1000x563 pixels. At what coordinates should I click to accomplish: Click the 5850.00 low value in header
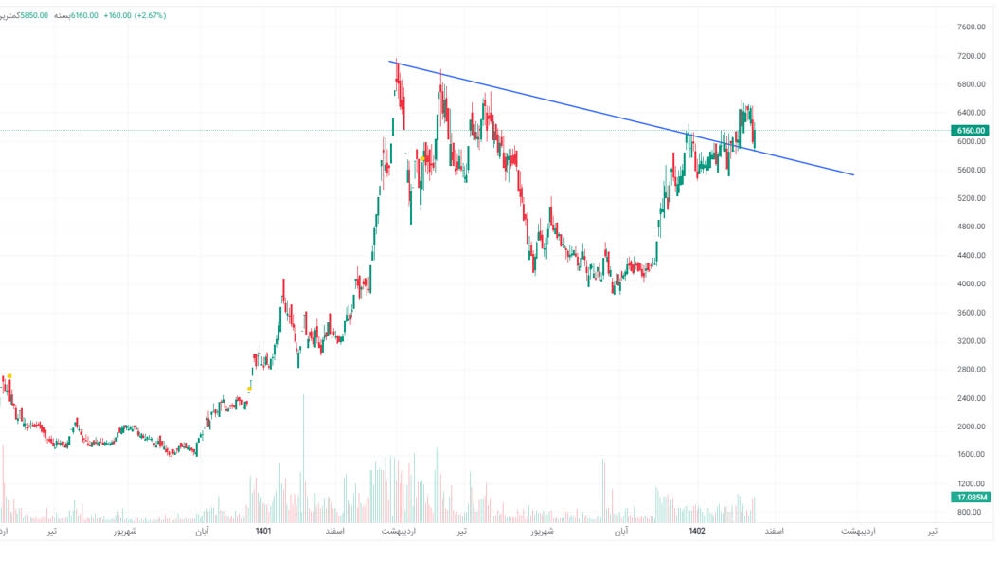34,15
